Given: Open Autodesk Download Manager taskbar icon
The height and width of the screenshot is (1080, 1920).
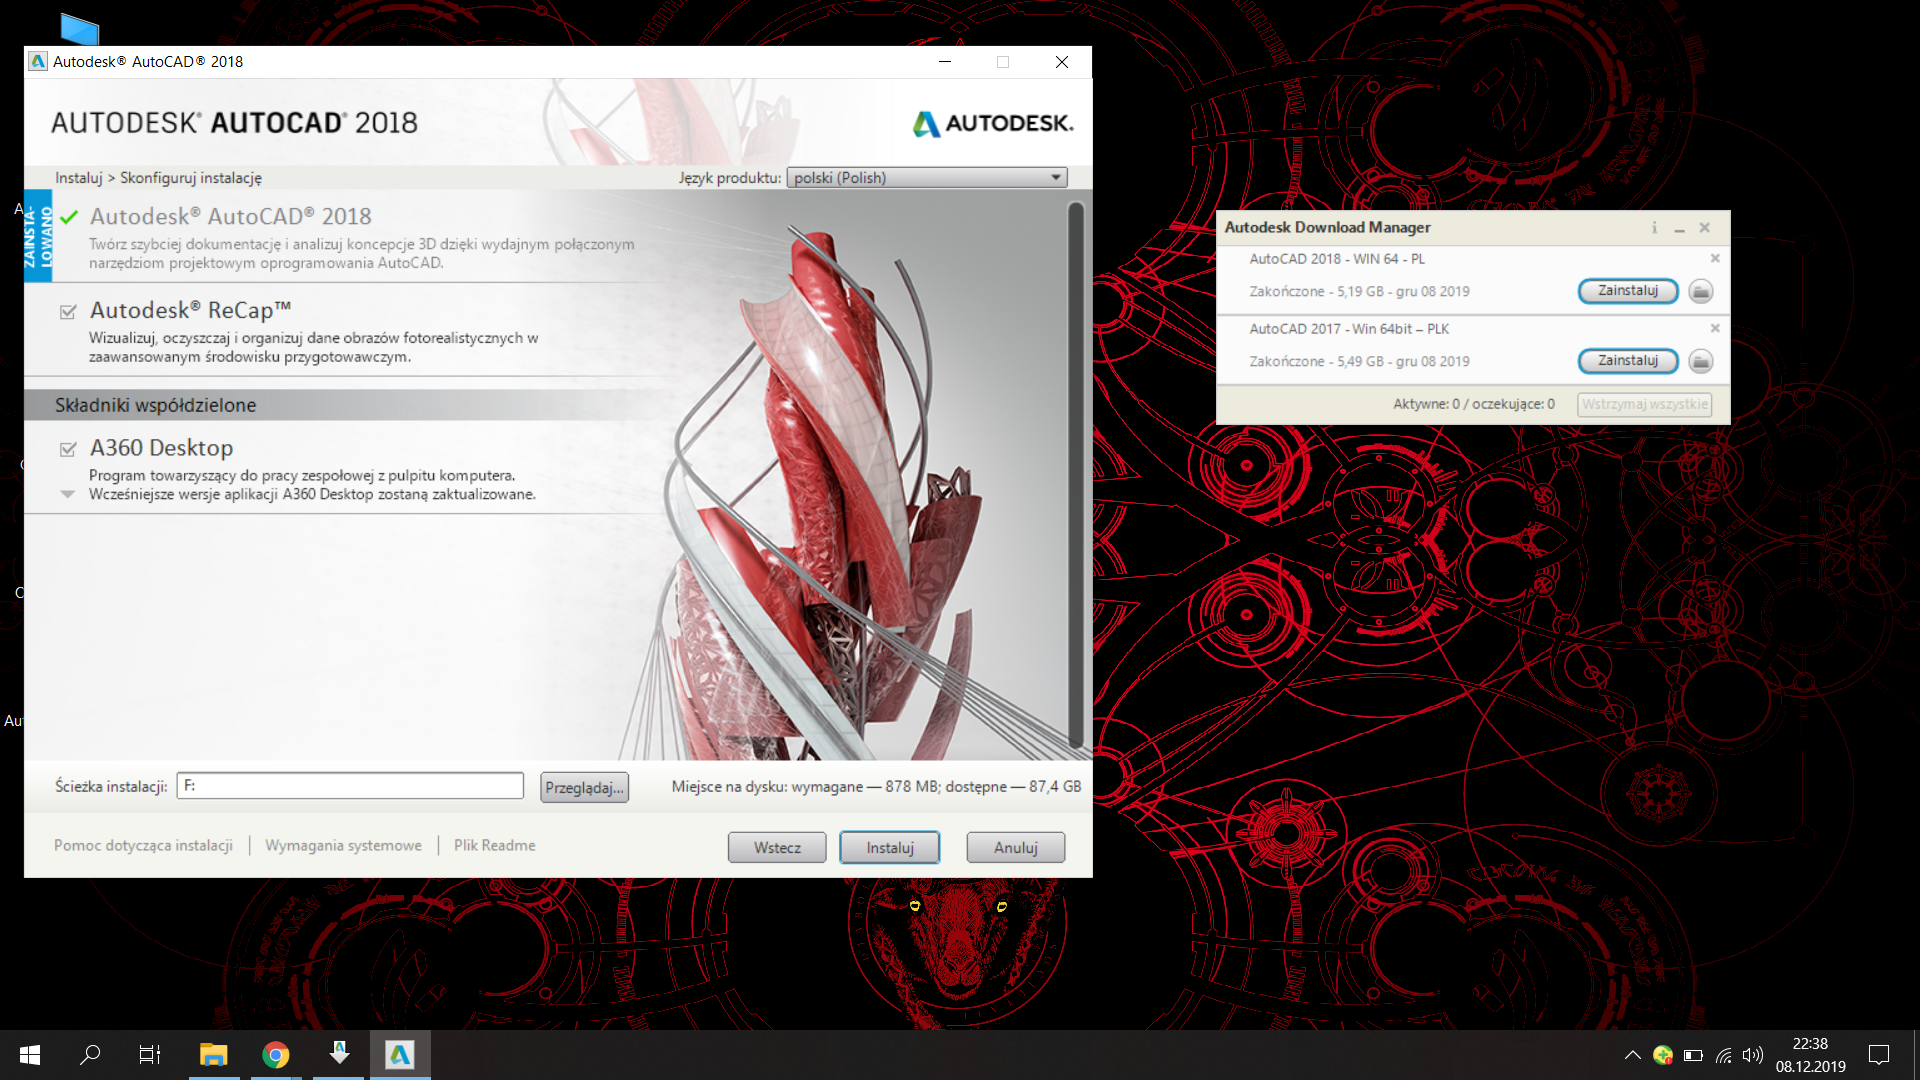Looking at the screenshot, I should pos(339,1054).
